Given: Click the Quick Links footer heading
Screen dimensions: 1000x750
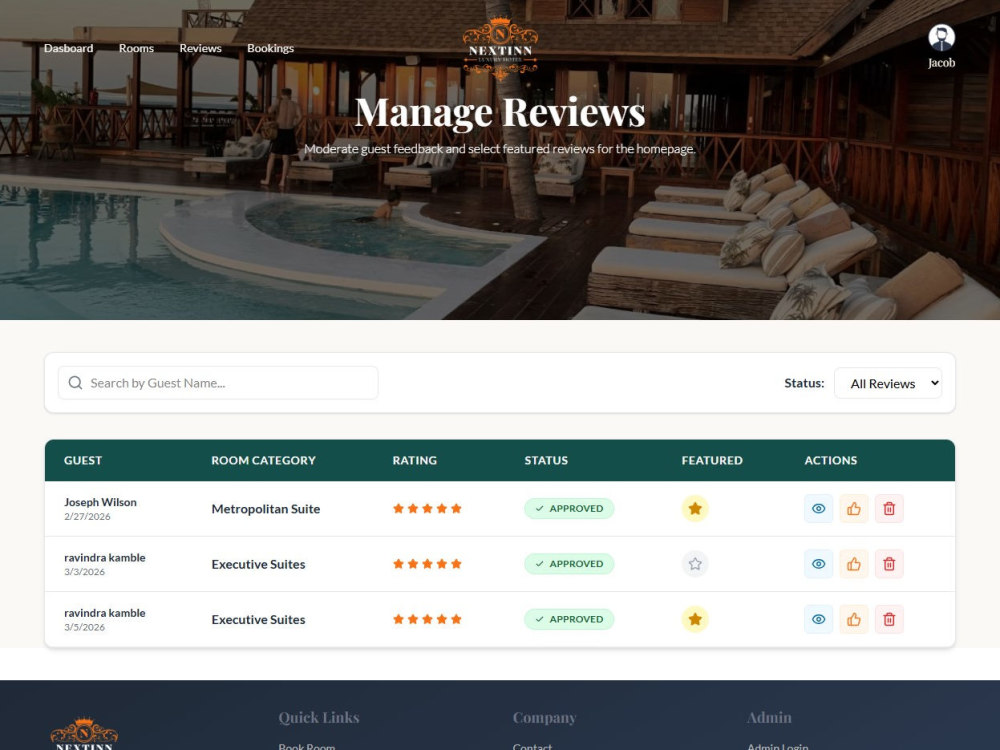Looking at the screenshot, I should pyautogui.click(x=319, y=717).
